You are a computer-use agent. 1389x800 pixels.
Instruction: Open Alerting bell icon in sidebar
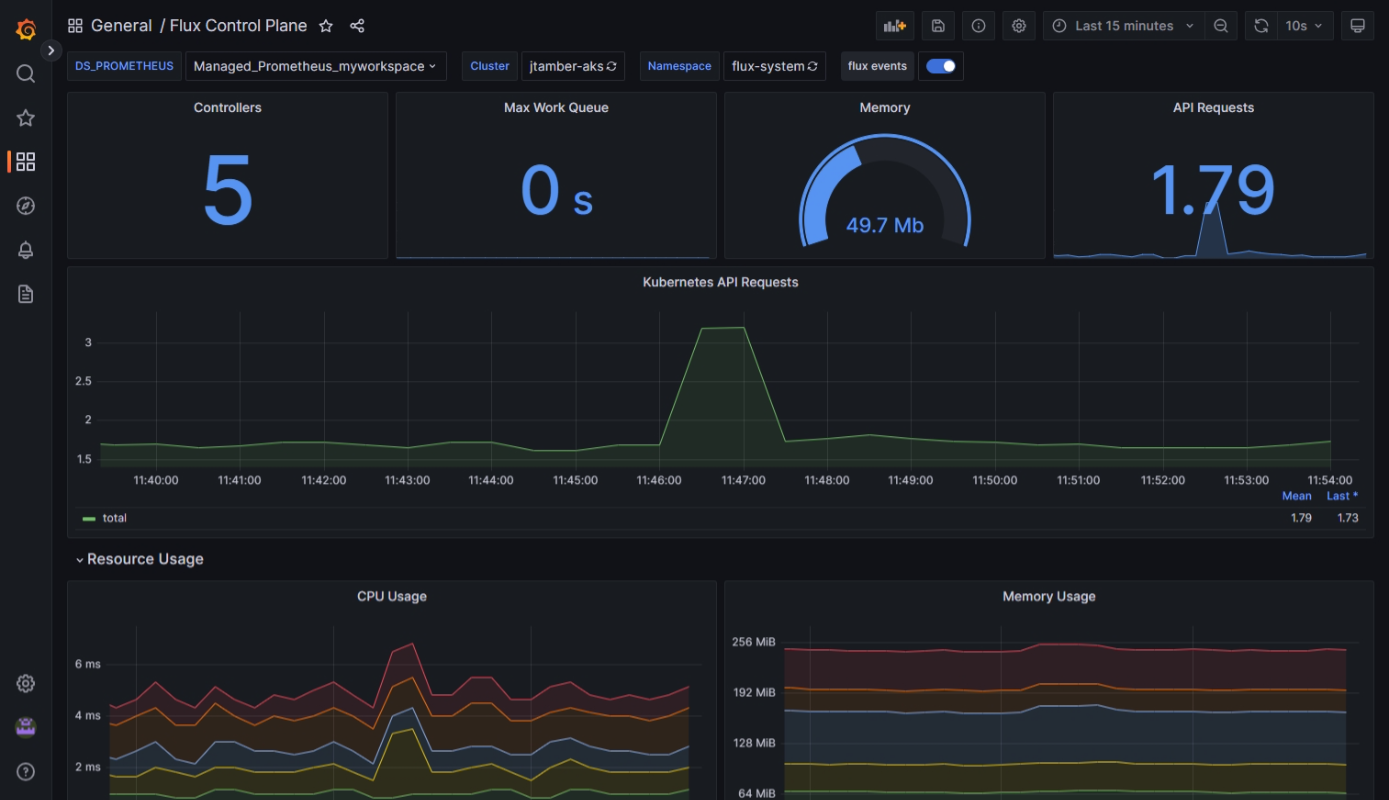click(26, 250)
